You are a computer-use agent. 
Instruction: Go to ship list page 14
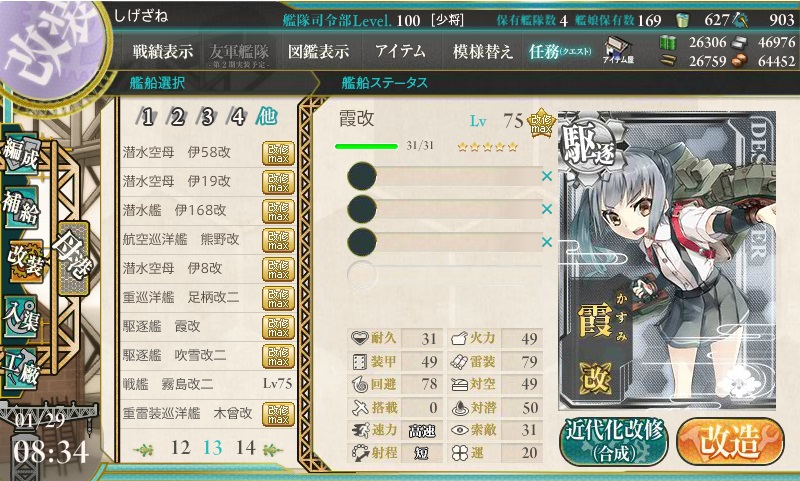click(245, 447)
